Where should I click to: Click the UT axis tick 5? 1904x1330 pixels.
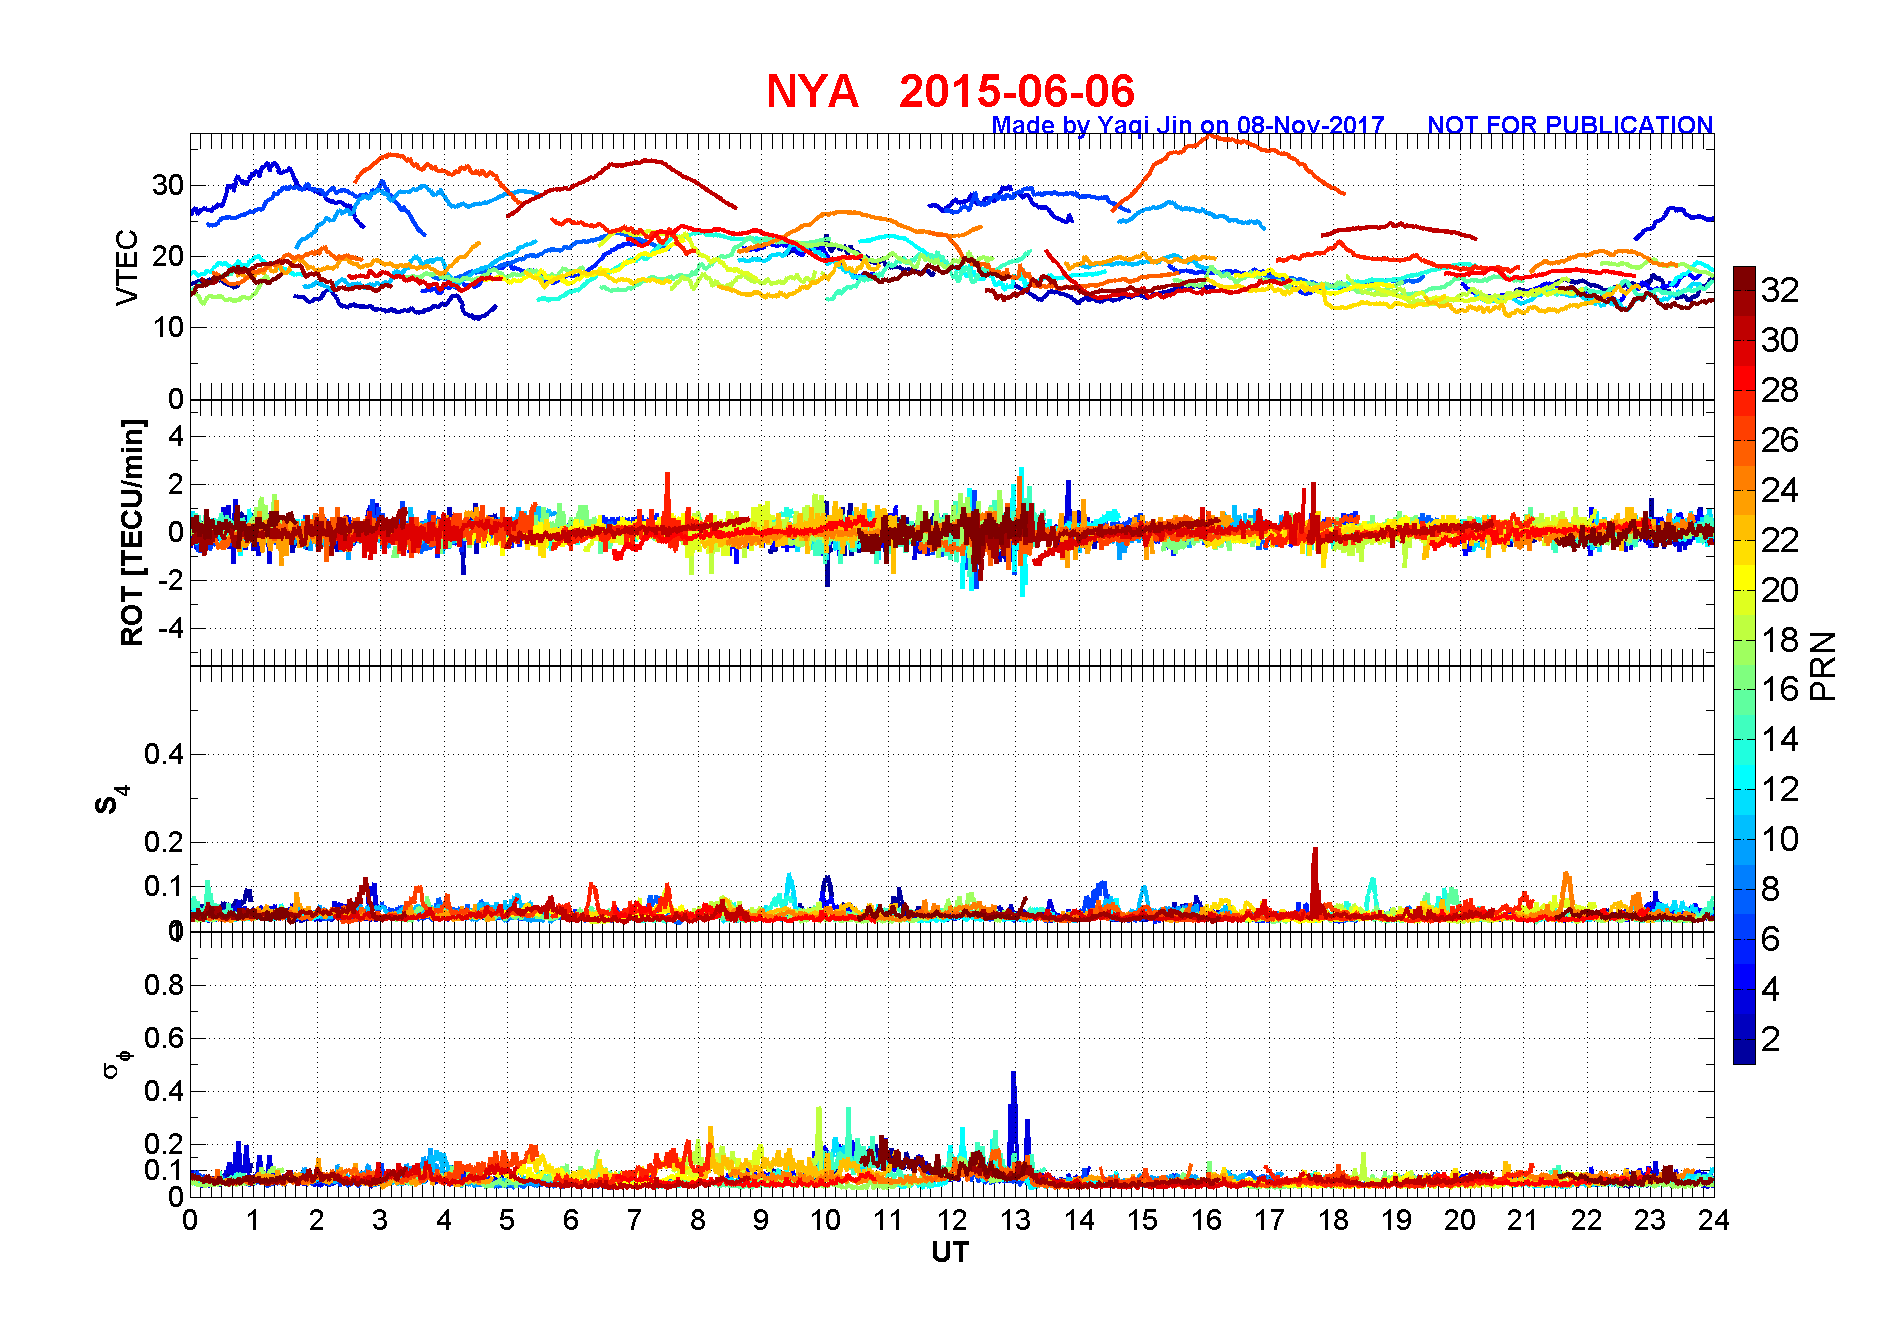[x=507, y=1220]
